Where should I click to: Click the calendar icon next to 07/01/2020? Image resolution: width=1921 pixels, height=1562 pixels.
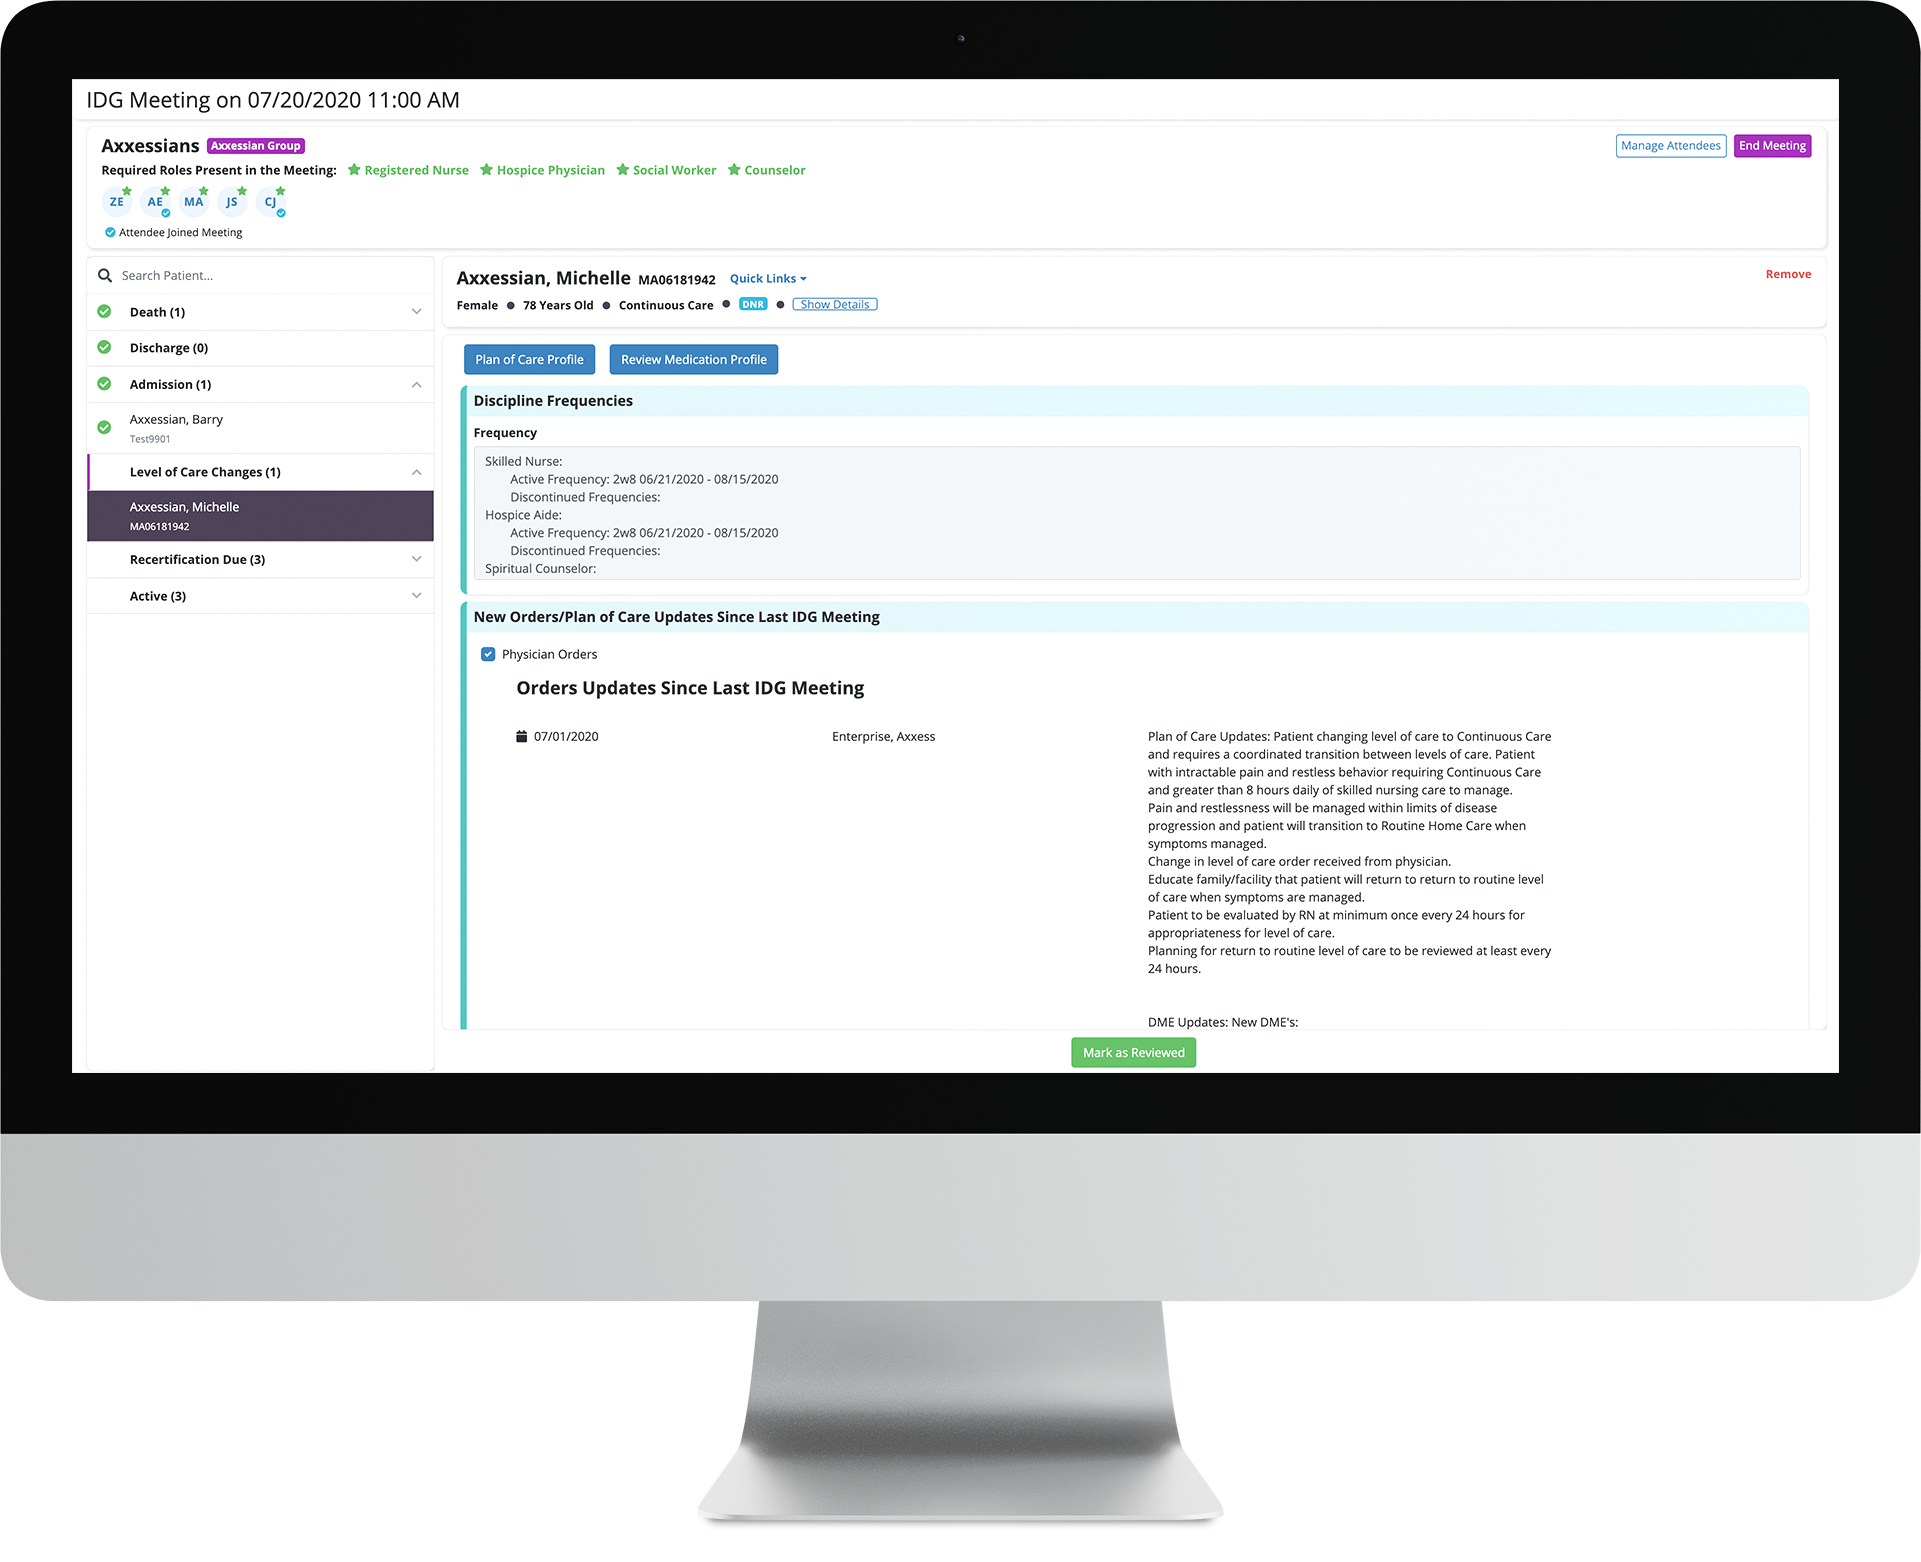click(x=523, y=735)
